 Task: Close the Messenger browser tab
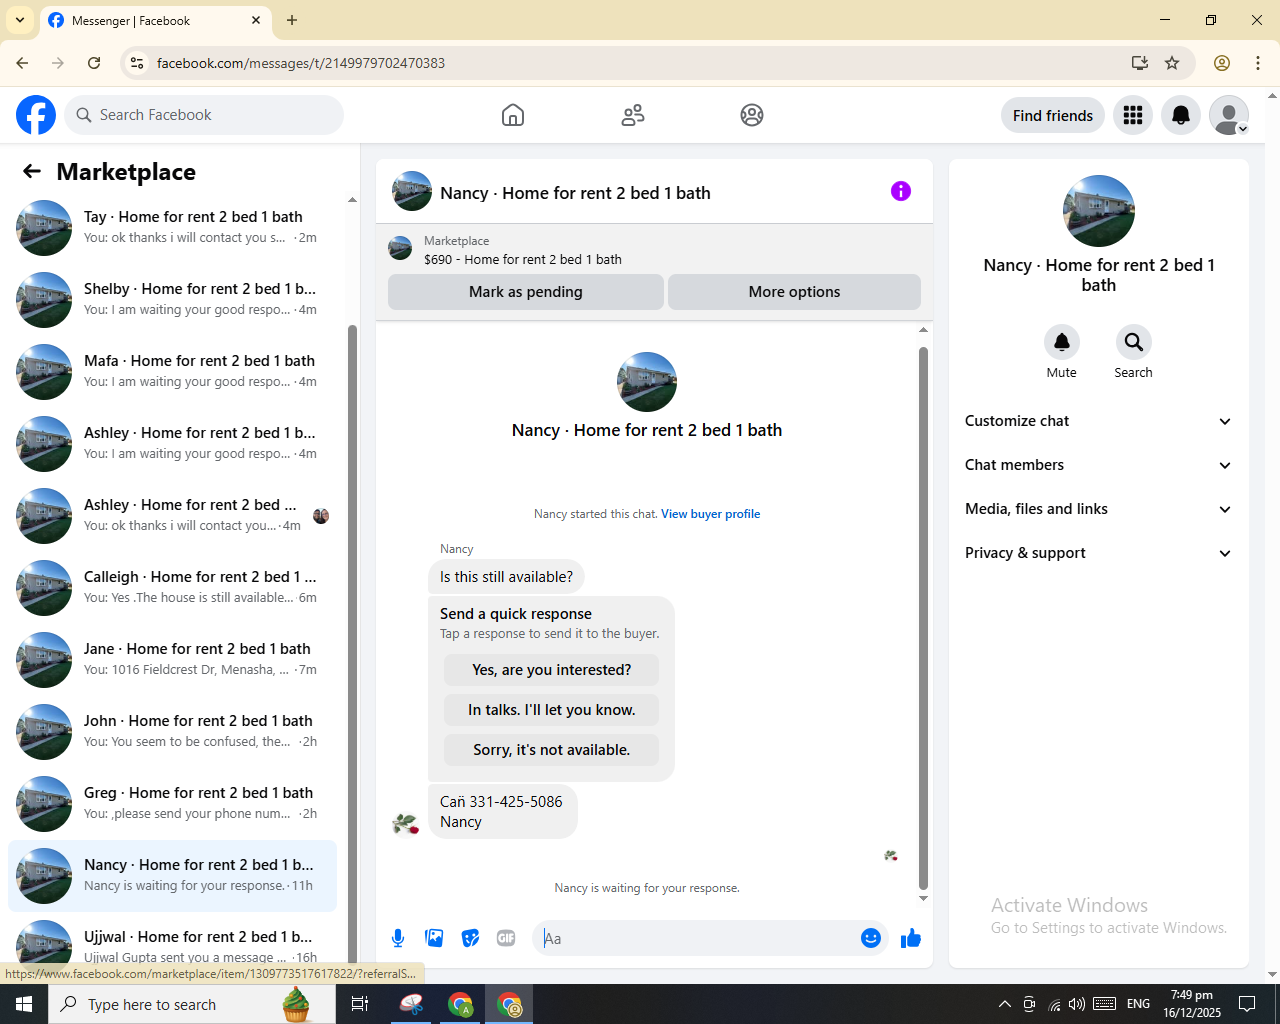pos(256,20)
